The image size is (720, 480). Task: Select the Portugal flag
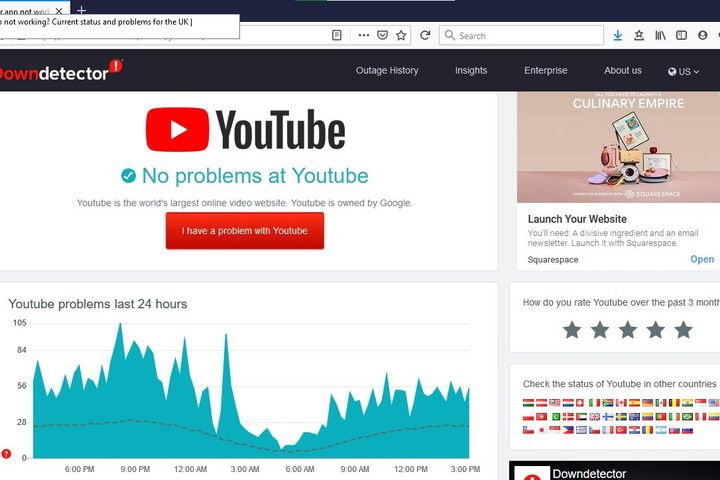click(x=661, y=417)
